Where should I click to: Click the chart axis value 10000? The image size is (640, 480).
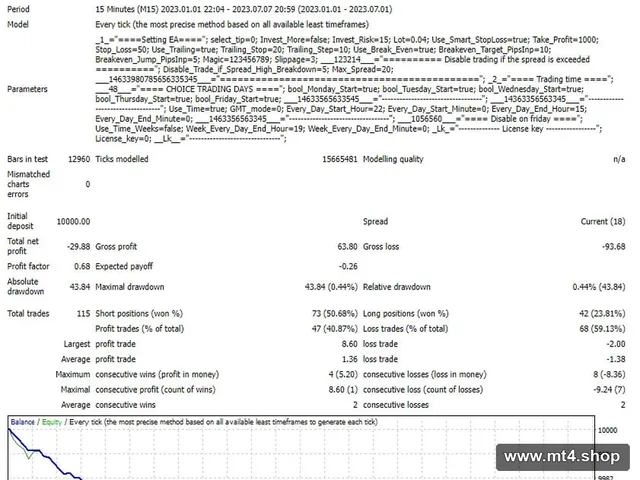pyautogui.click(x=608, y=430)
